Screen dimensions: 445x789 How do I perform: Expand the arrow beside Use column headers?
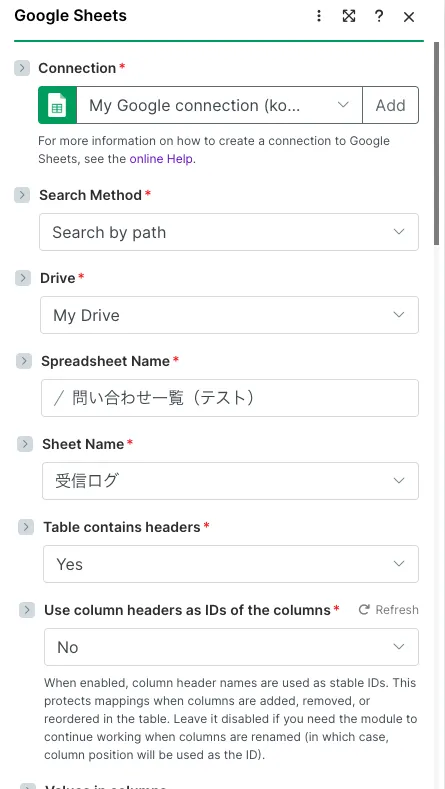pyautogui.click(x=27, y=610)
